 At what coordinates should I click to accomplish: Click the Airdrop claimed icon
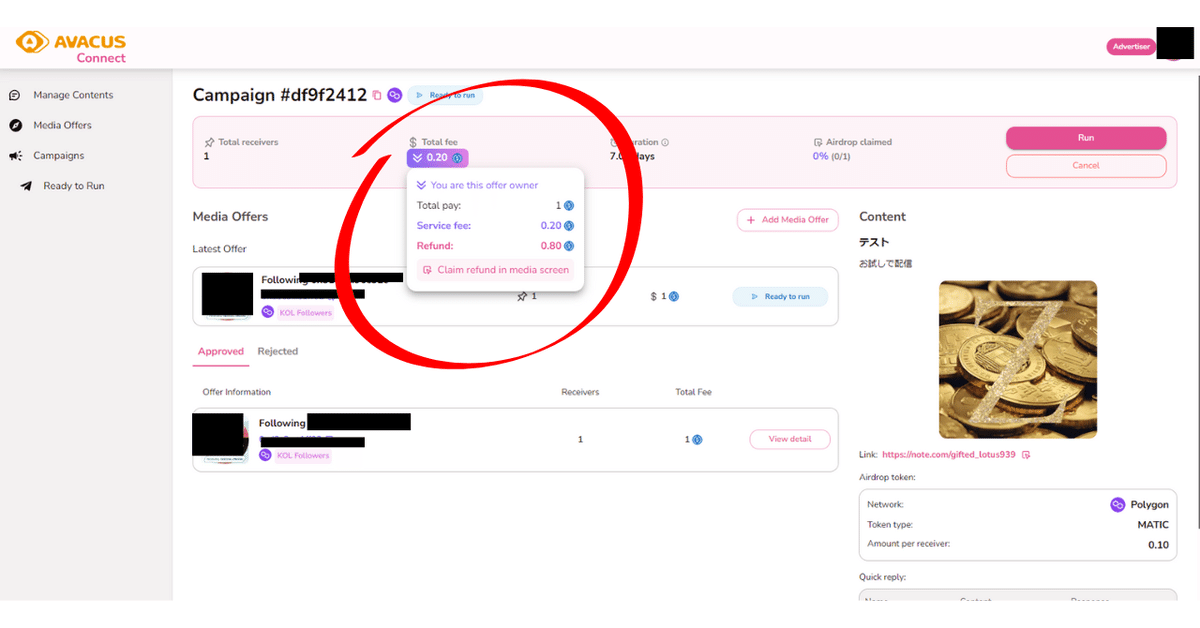coord(818,143)
